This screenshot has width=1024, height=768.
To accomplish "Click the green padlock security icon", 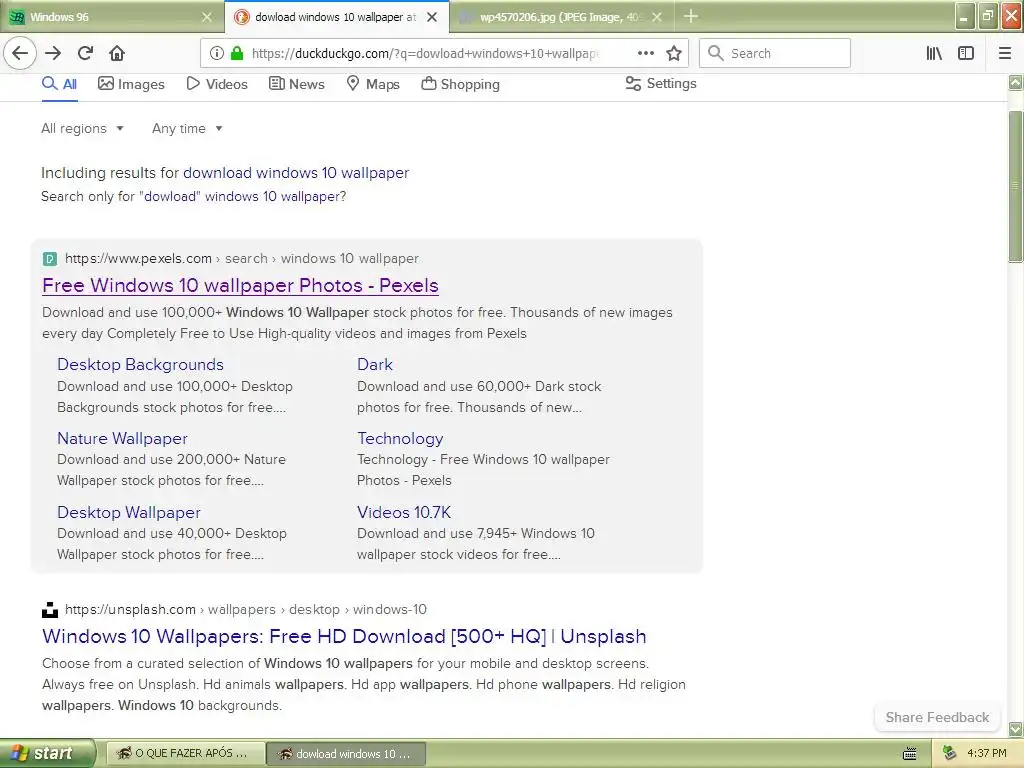I will pyautogui.click(x=237, y=53).
